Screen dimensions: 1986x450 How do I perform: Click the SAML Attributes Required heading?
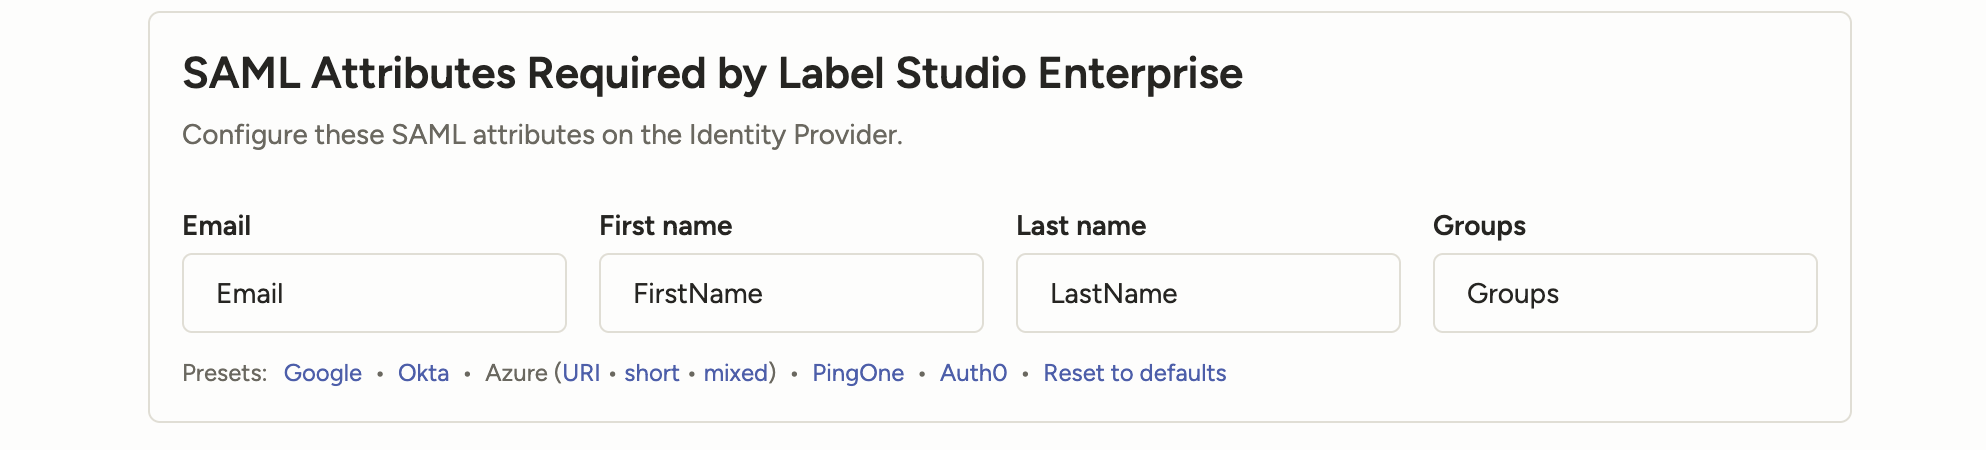click(712, 74)
